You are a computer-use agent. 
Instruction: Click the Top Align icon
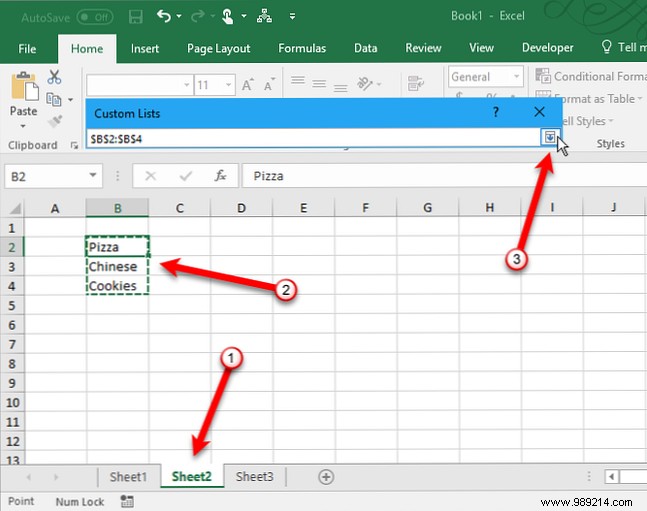(x=298, y=80)
